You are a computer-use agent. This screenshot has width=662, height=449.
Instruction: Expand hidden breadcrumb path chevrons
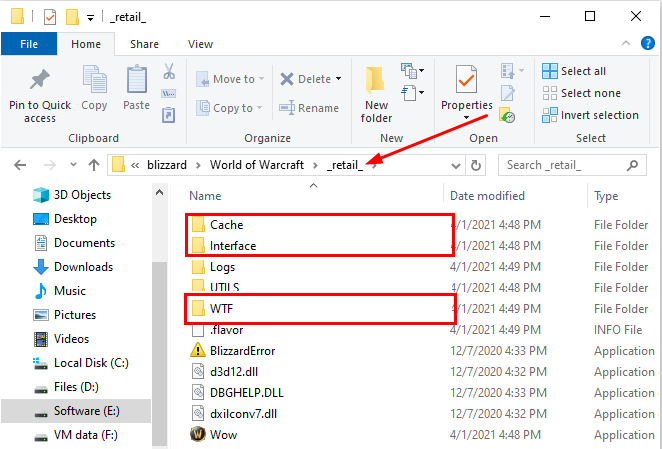point(135,166)
